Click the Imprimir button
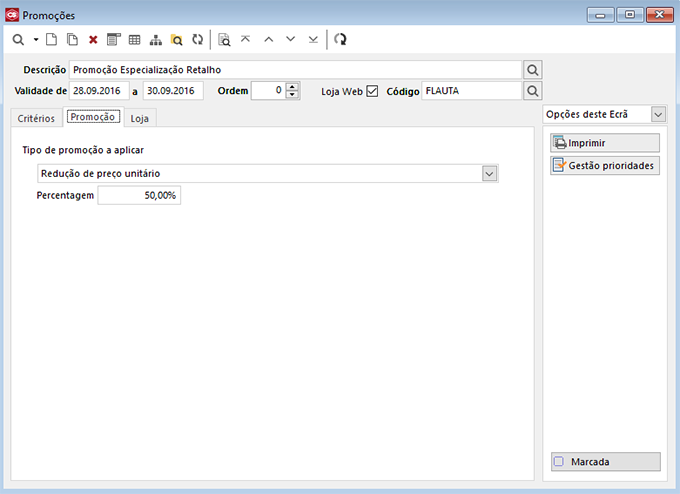The height and width of the screenshot is (494, 680). click(x=605, y=143)
